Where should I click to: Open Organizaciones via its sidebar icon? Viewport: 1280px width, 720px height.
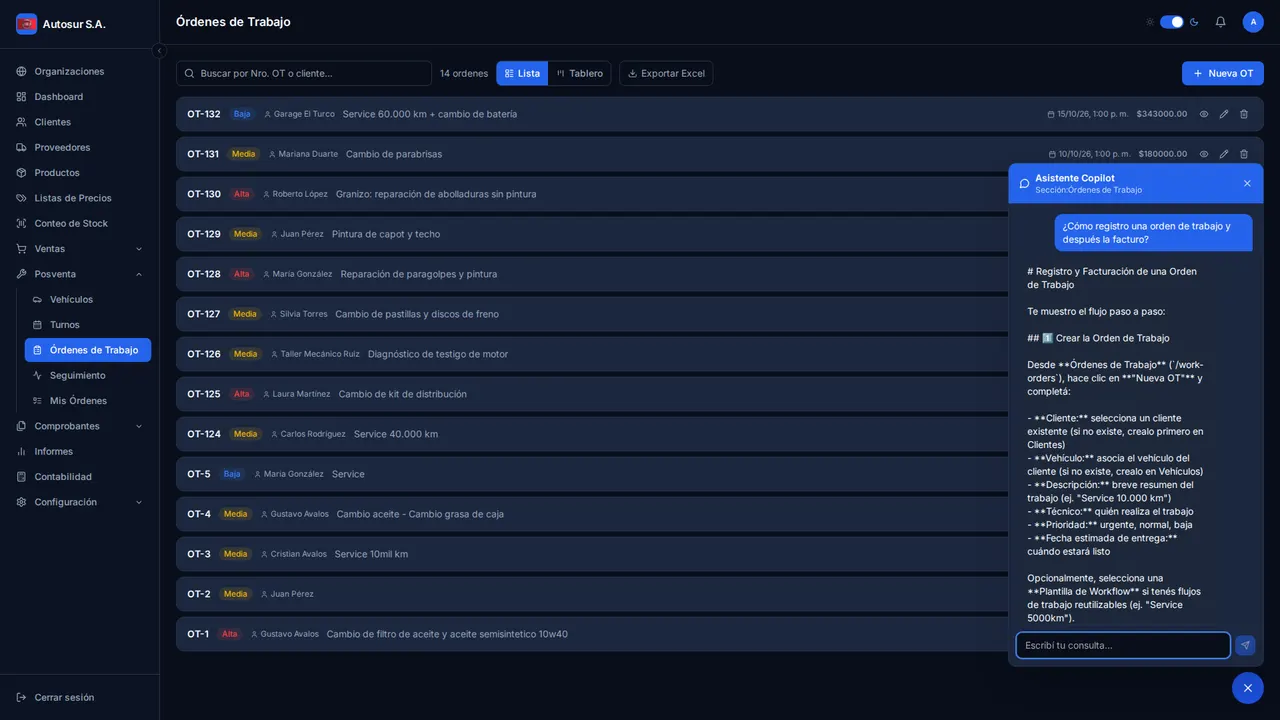pyautogui.click(x=21, y=72)
